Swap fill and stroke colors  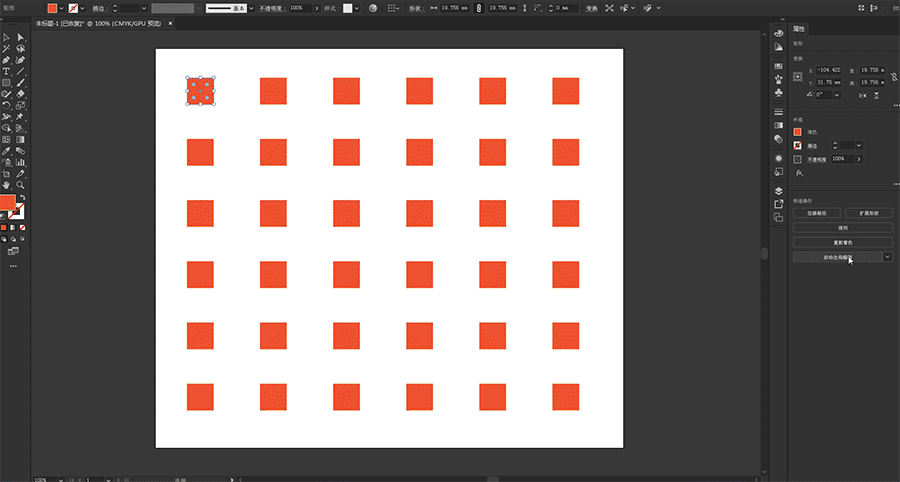tap(21, 198)
